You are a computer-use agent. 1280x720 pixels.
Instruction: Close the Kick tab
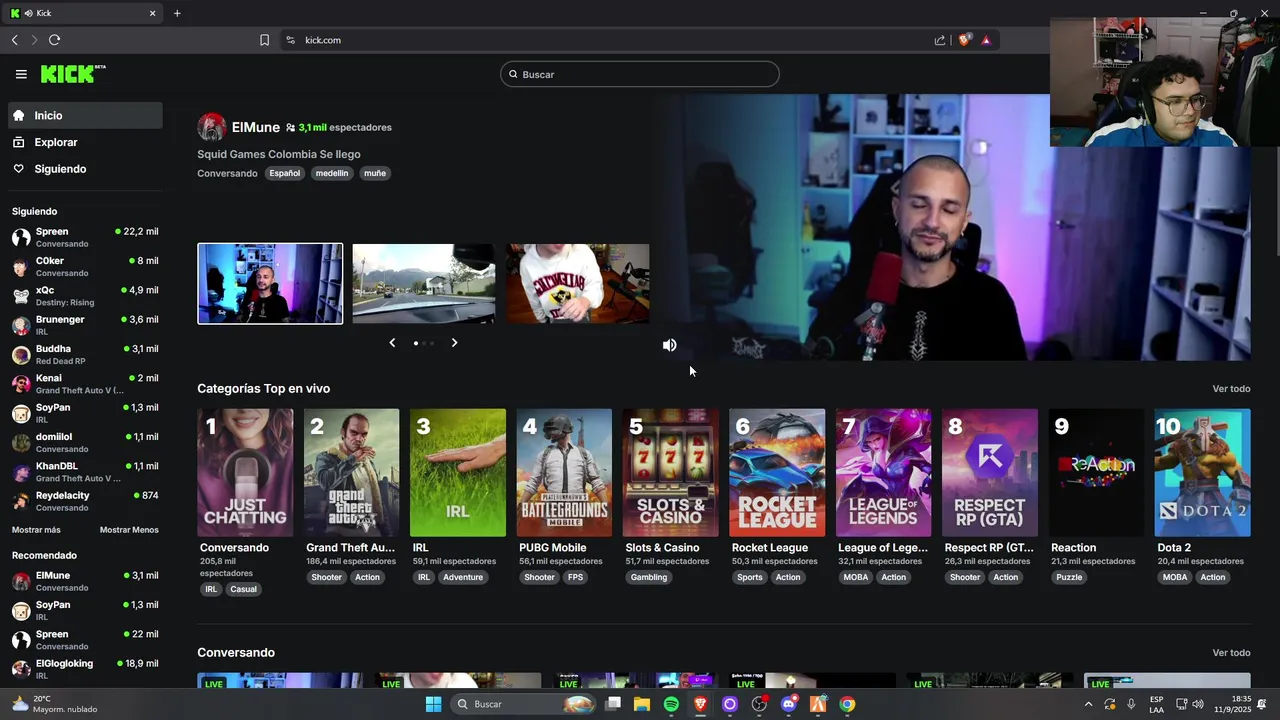click(x=153, y=13)
